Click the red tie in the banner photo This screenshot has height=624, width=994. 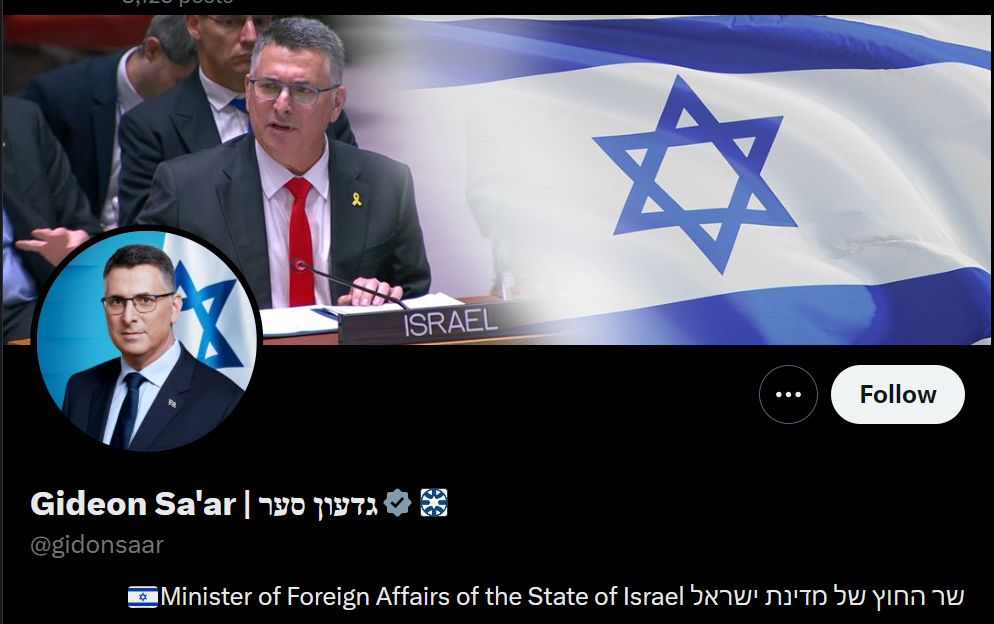[x=301, y=241]
